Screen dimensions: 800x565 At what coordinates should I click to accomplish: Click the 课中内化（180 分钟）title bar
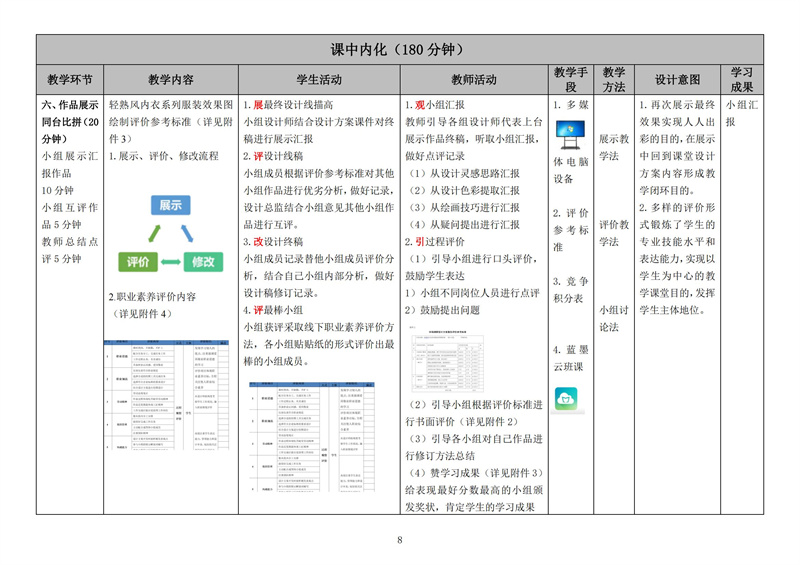[399, 50]
